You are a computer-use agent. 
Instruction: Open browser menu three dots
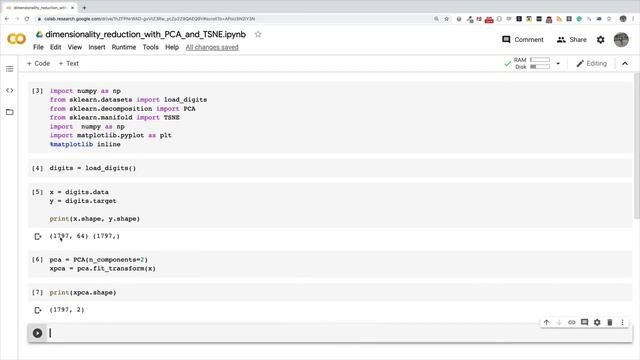tap(633, 19)
